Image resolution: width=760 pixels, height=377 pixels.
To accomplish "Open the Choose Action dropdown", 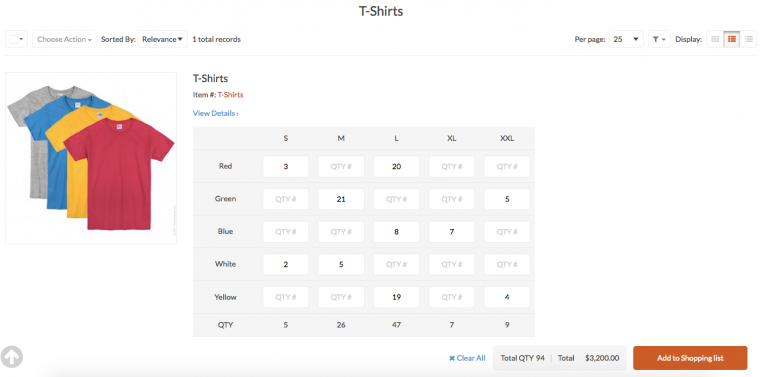I will click(64, 39).
